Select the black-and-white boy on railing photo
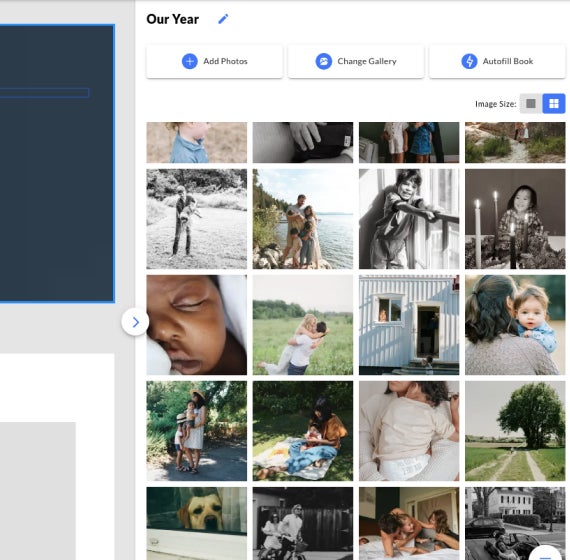Viewport: 570px width, 560px height. [409, 219]
